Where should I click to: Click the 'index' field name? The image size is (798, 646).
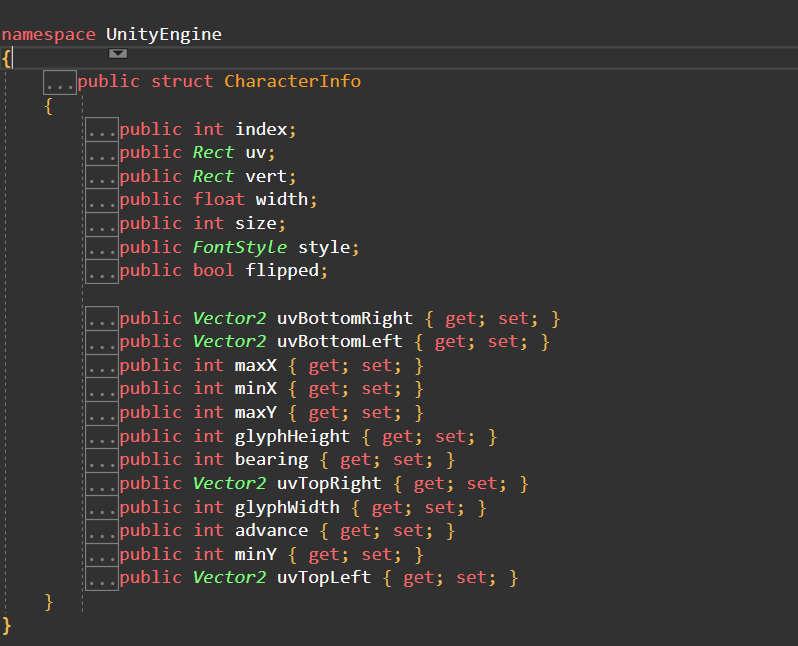[x=261, y=129]
